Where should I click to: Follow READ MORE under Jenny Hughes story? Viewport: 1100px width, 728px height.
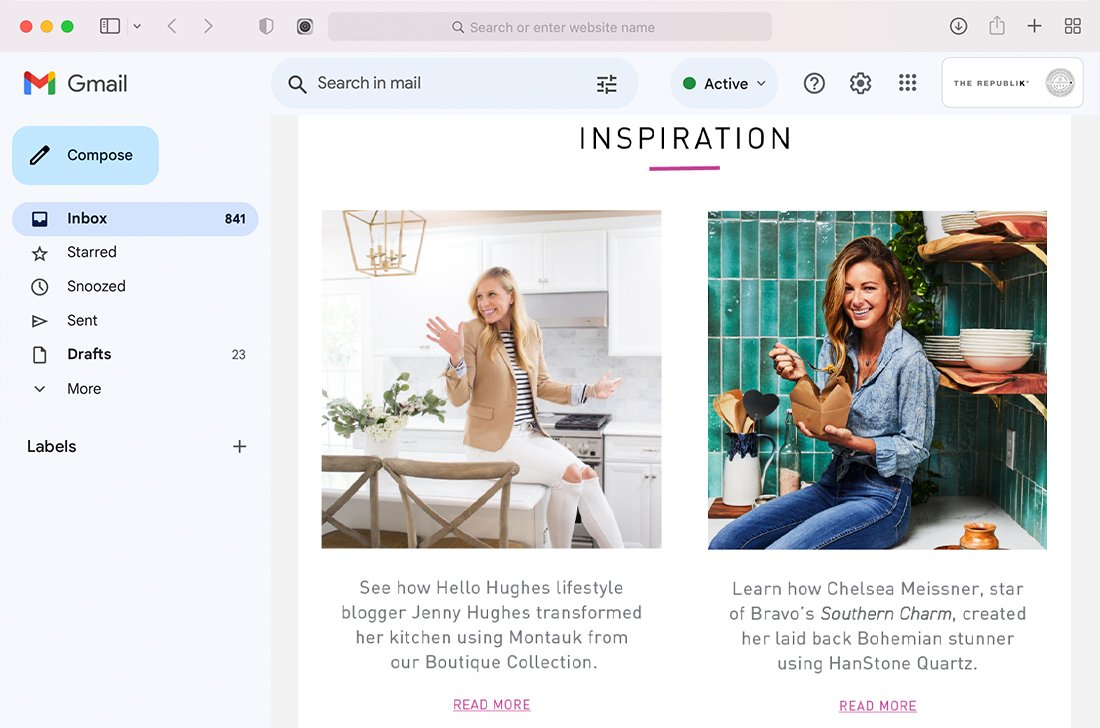pyautogui.click(x=492, y=705)
